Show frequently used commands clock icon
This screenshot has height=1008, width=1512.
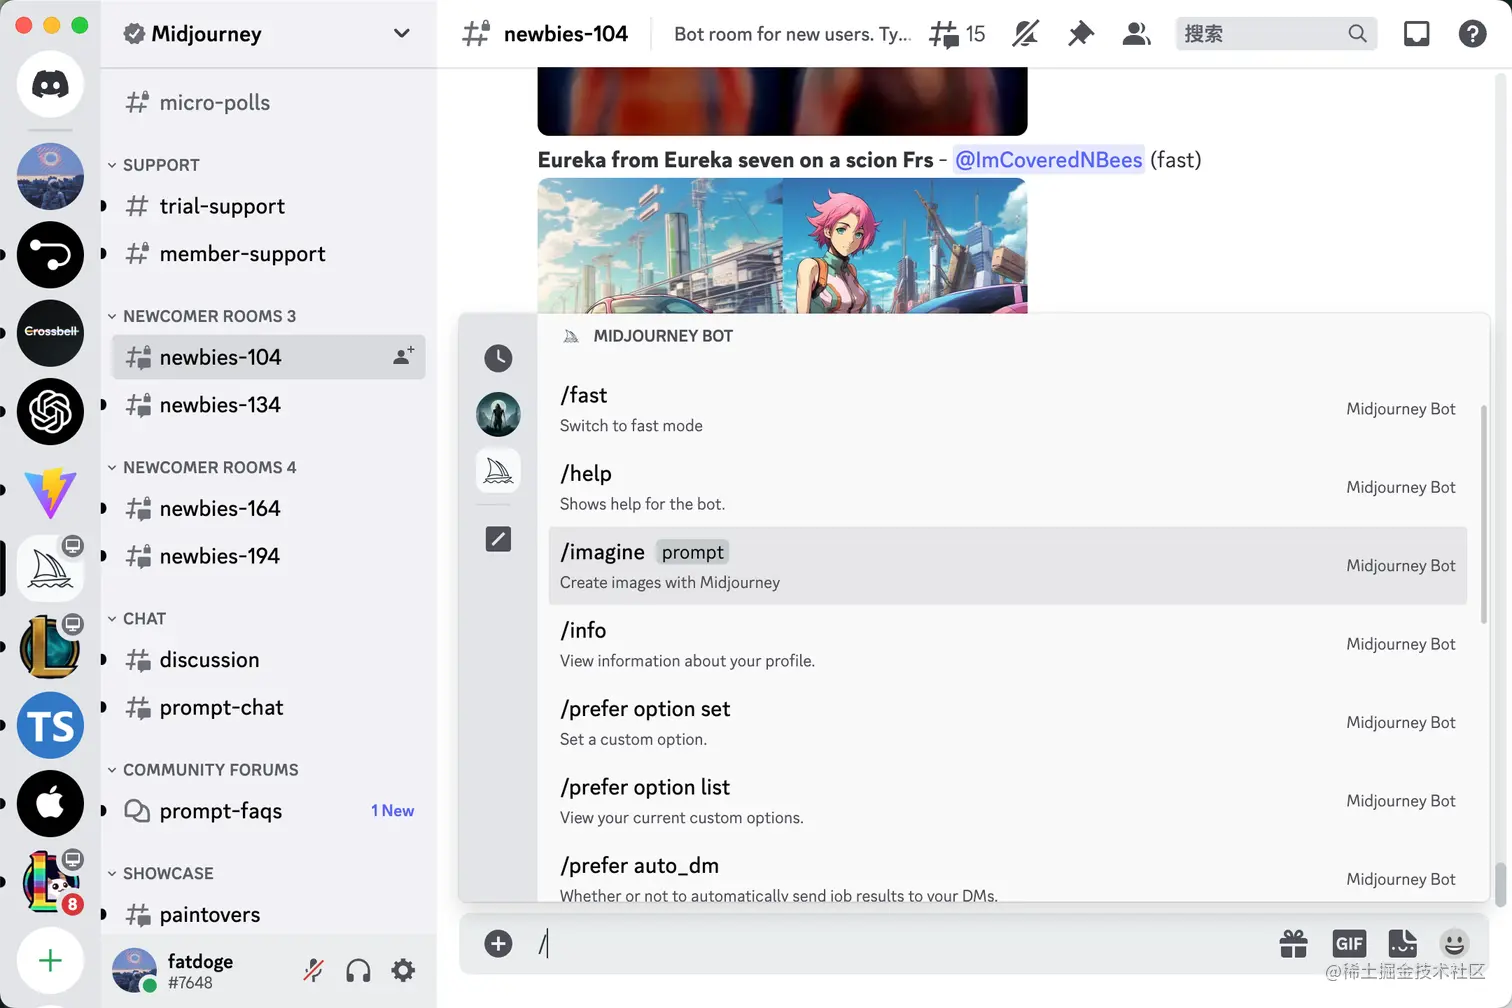click(498, 358)
